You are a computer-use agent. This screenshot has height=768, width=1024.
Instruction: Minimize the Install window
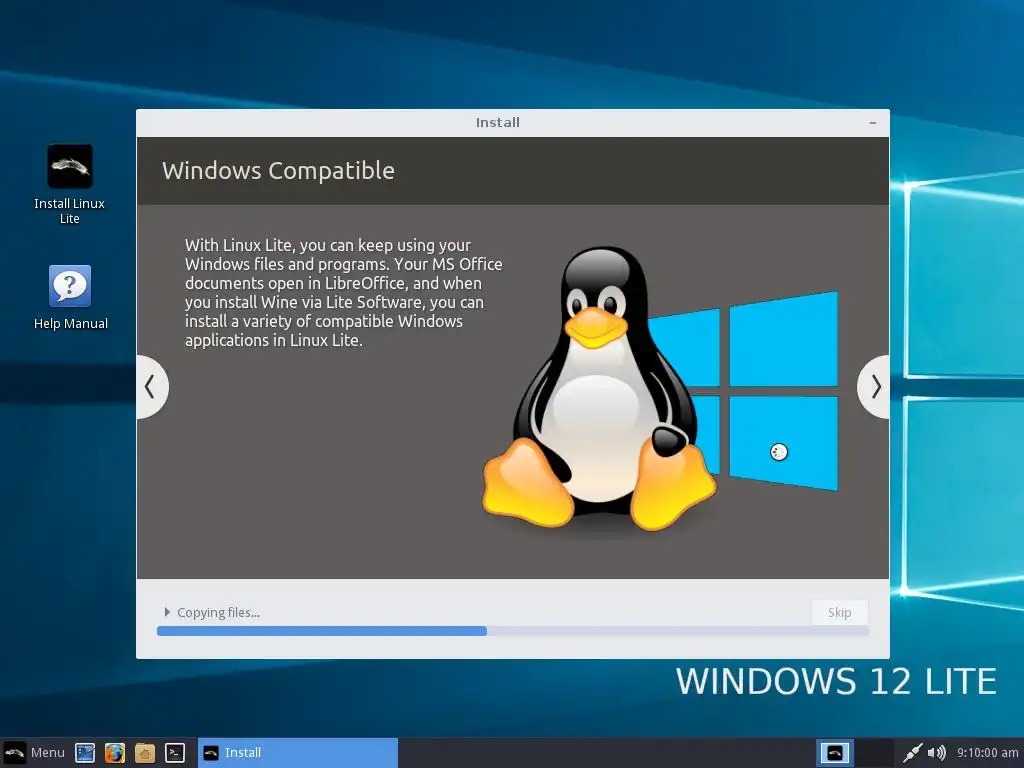click(x=872, y=123)
